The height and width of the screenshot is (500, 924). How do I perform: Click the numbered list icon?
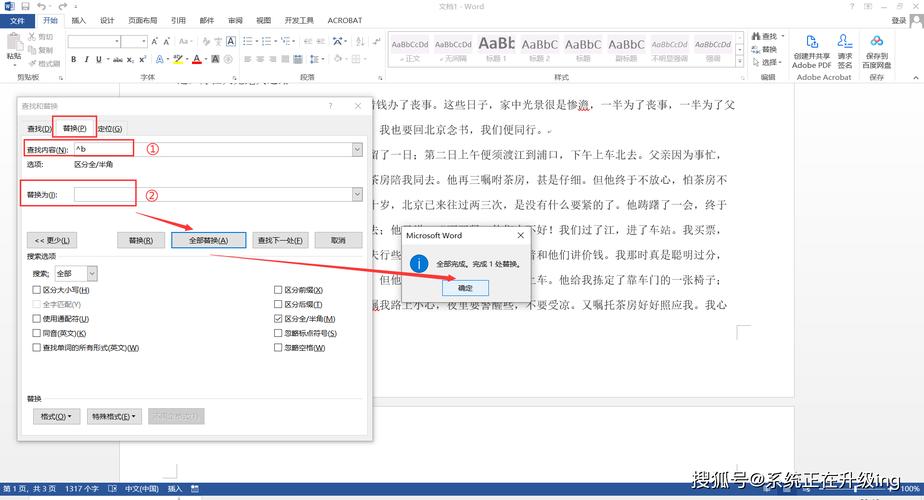(268, 41)
